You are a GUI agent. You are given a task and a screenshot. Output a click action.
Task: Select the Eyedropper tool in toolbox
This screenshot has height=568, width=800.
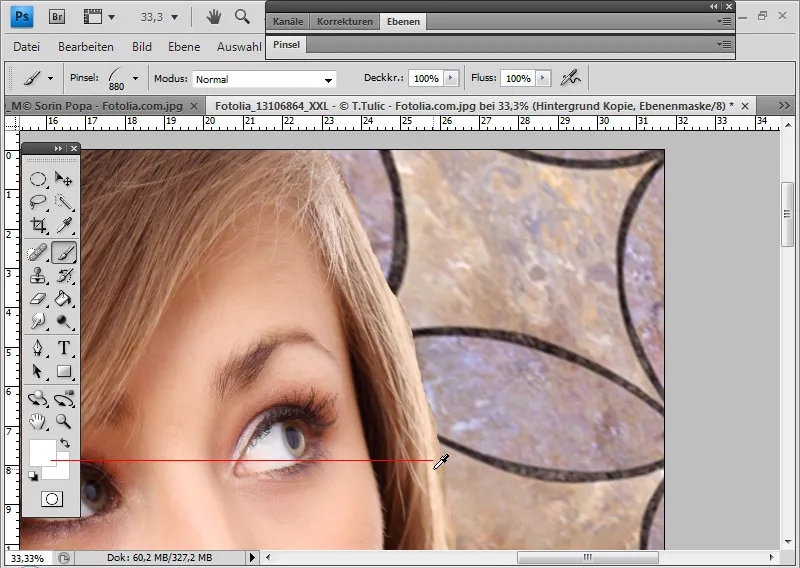tap(64, 225)
